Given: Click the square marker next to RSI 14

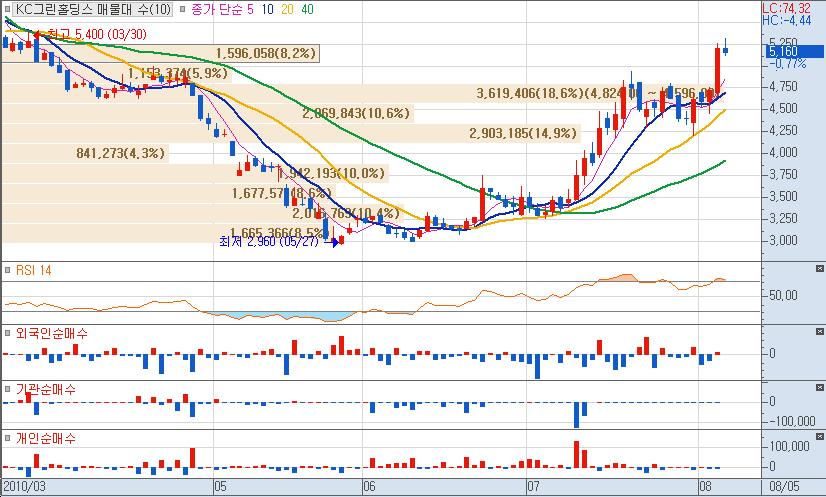Looking at the screenshot, I should point(7,270).
